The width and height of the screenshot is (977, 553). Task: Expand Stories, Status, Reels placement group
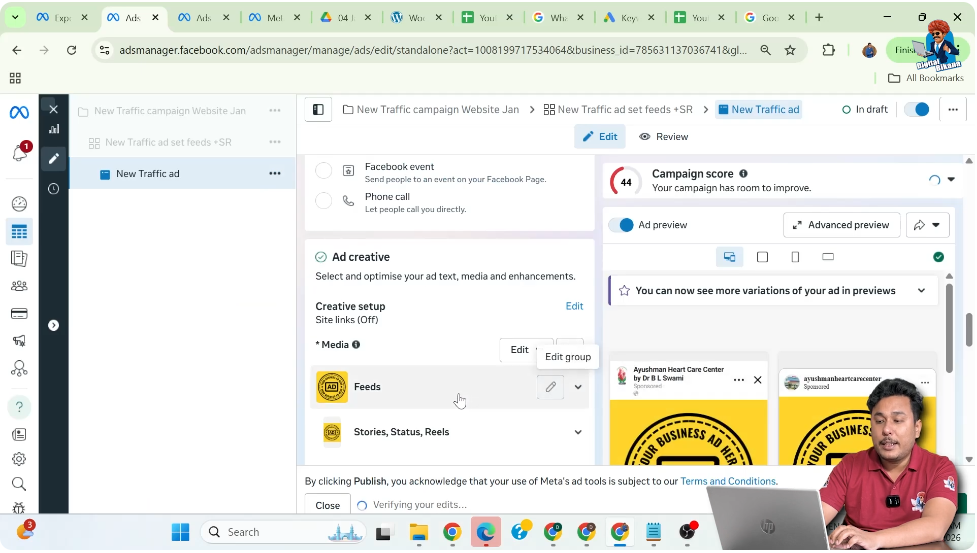[x=578, y=432]
